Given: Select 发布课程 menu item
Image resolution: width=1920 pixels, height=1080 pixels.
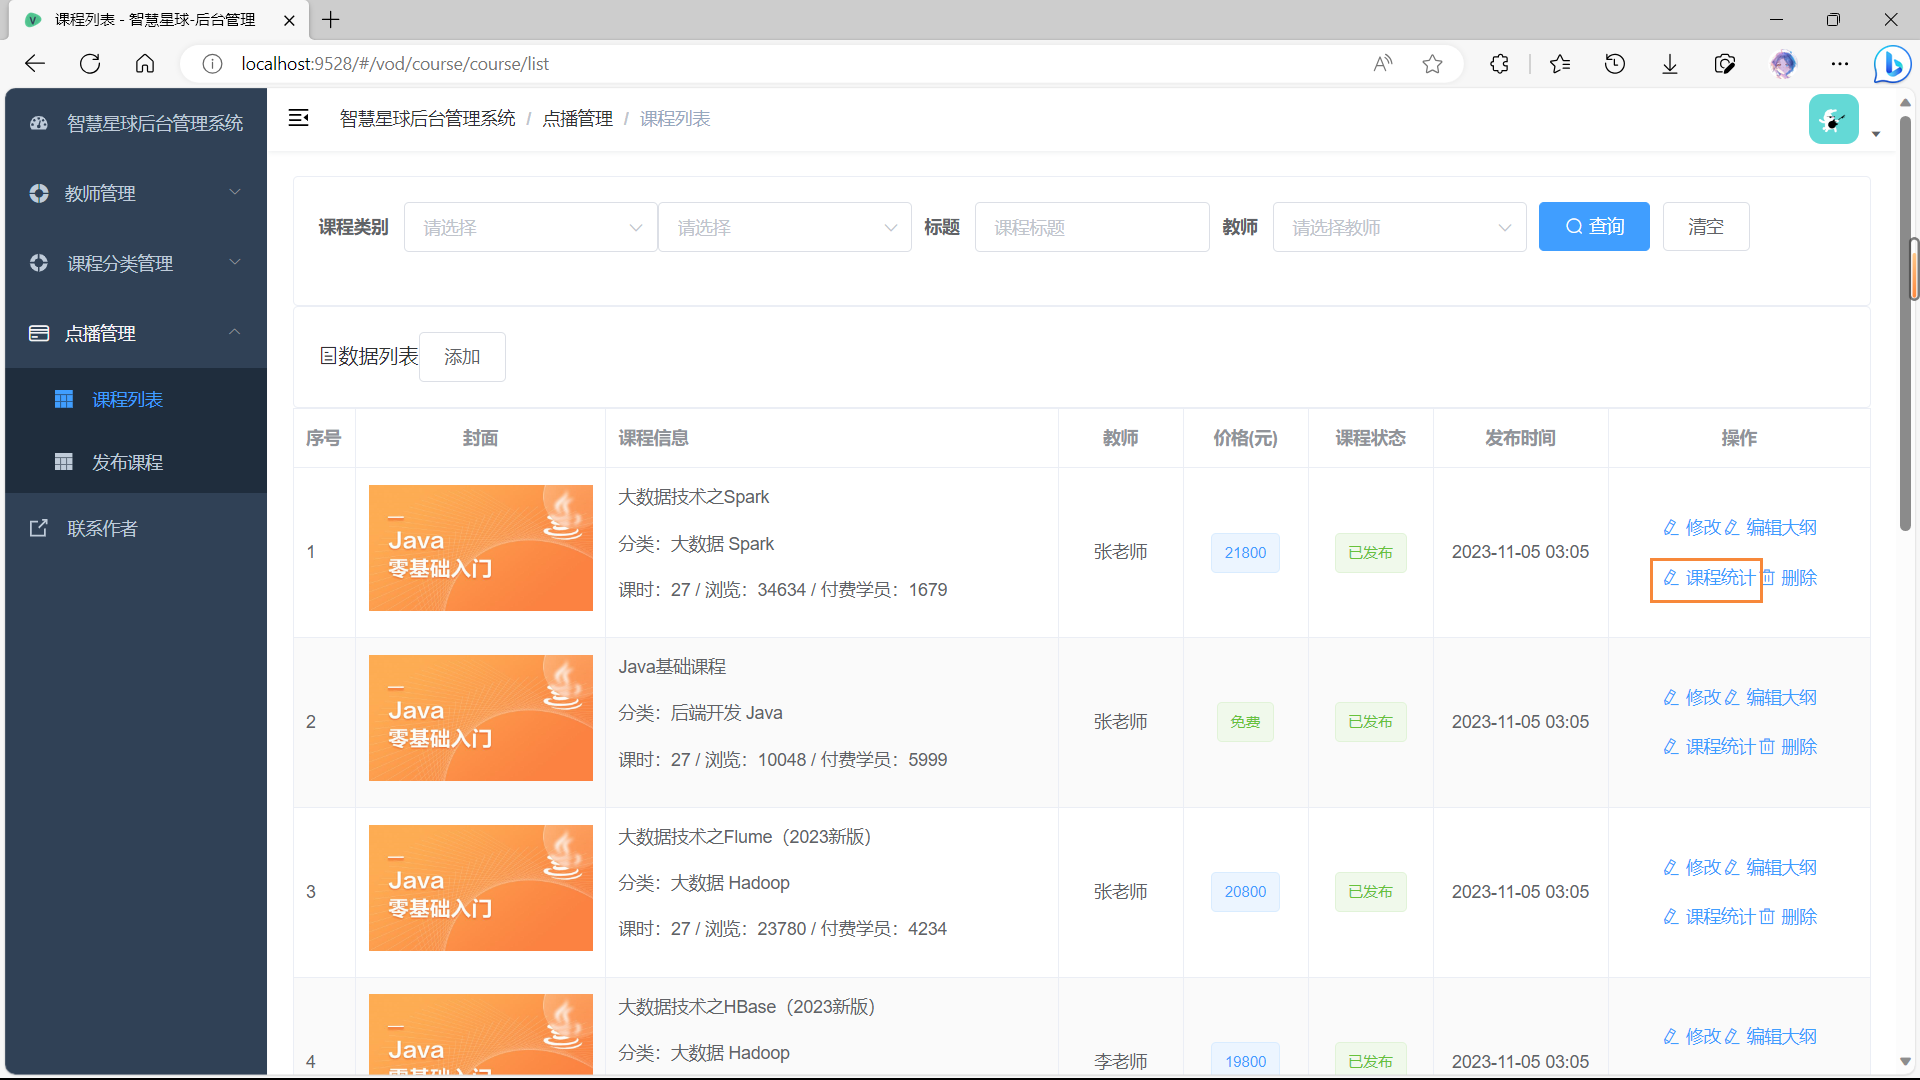Looking at the screenshot, I should [127, 462].
